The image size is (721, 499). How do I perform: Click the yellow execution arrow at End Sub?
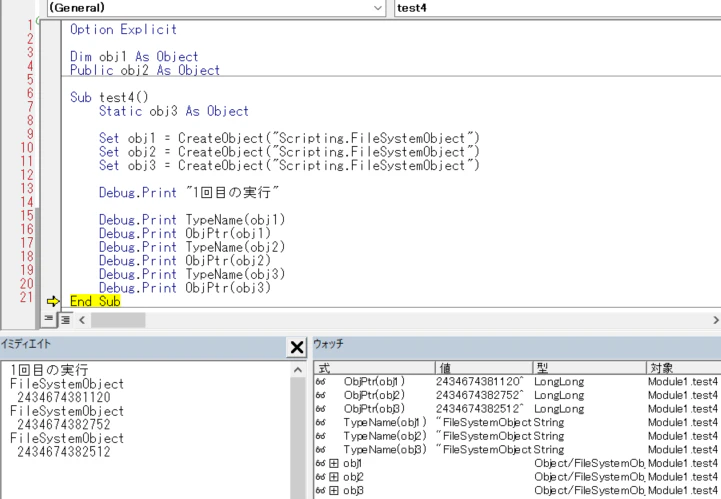pos(53,302)
